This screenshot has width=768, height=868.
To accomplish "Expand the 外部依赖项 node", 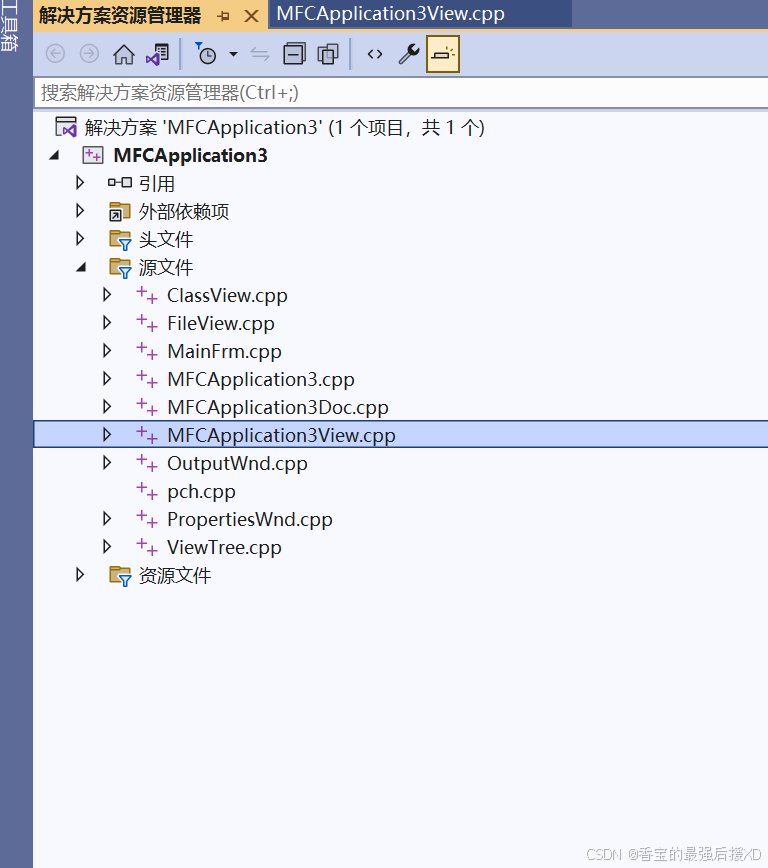I will click(x=80, y=211).
